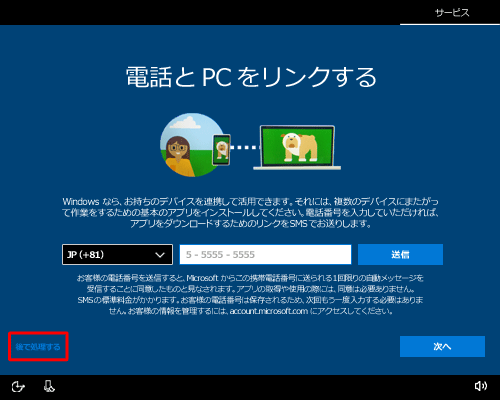The height and width of the screenshot is (400, 500).
Task: Click the 電話と PC をリンクする heading
Action: [251, 77]
